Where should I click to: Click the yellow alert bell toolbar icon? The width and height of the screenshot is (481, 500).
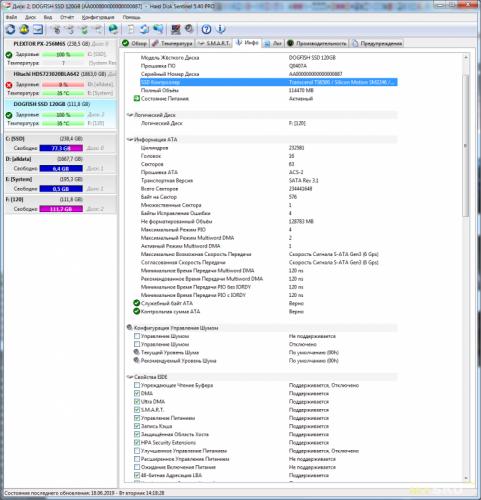(x=24, y=30)
